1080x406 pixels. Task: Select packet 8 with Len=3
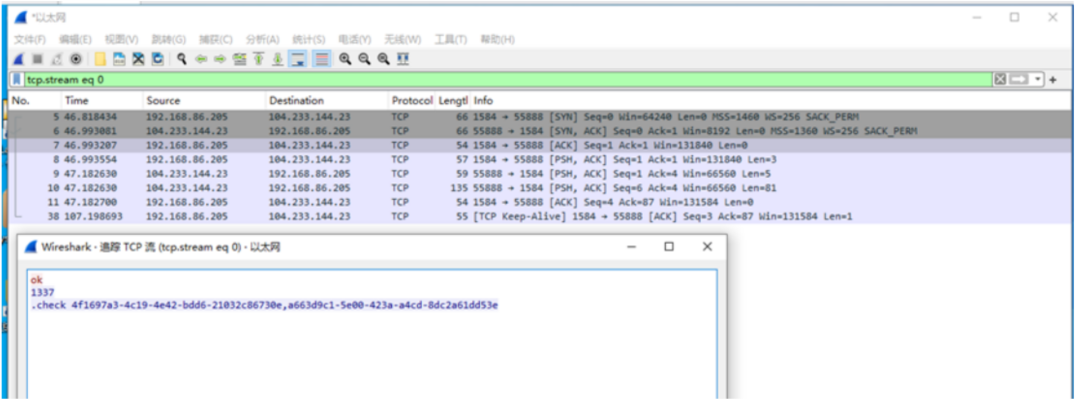(x=540, y=159)
